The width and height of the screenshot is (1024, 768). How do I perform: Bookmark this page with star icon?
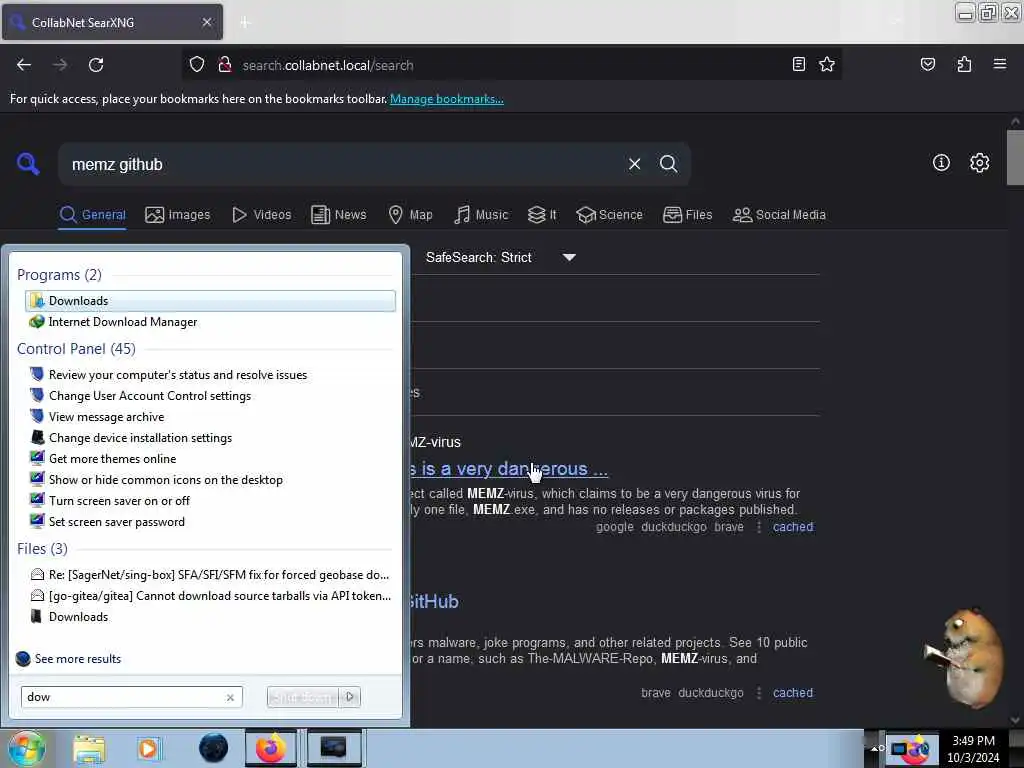[x=827, y=64]
